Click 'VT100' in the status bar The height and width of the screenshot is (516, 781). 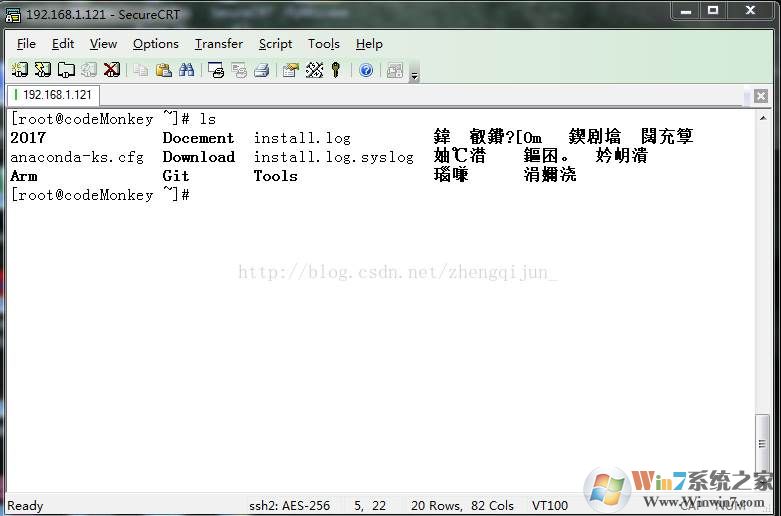(x=549, y=506)
